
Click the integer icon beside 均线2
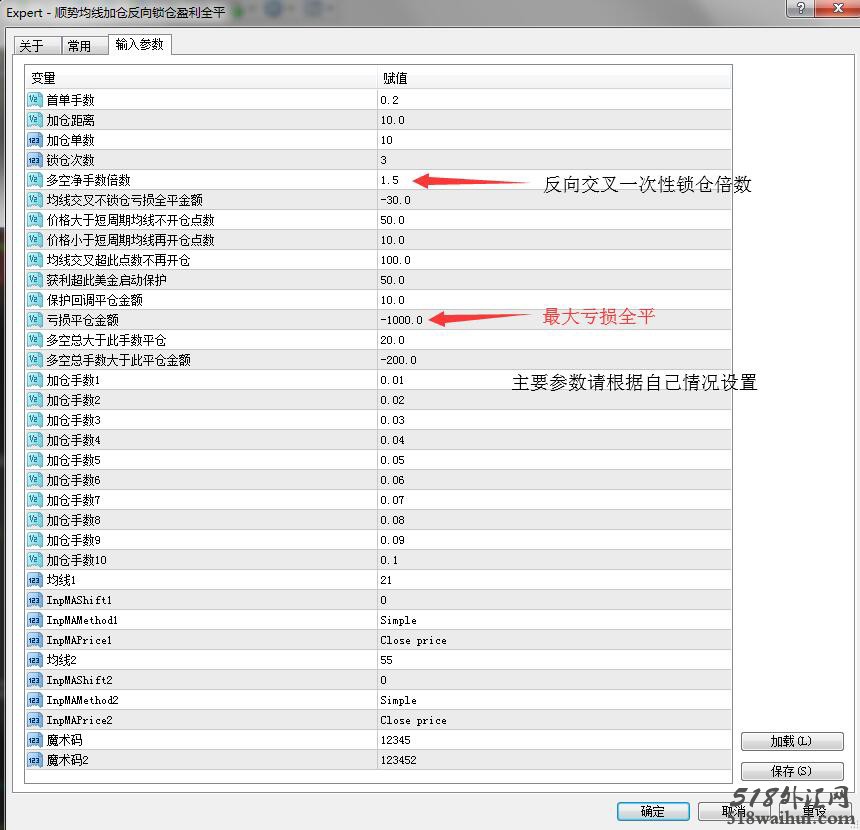pos(34,660)
